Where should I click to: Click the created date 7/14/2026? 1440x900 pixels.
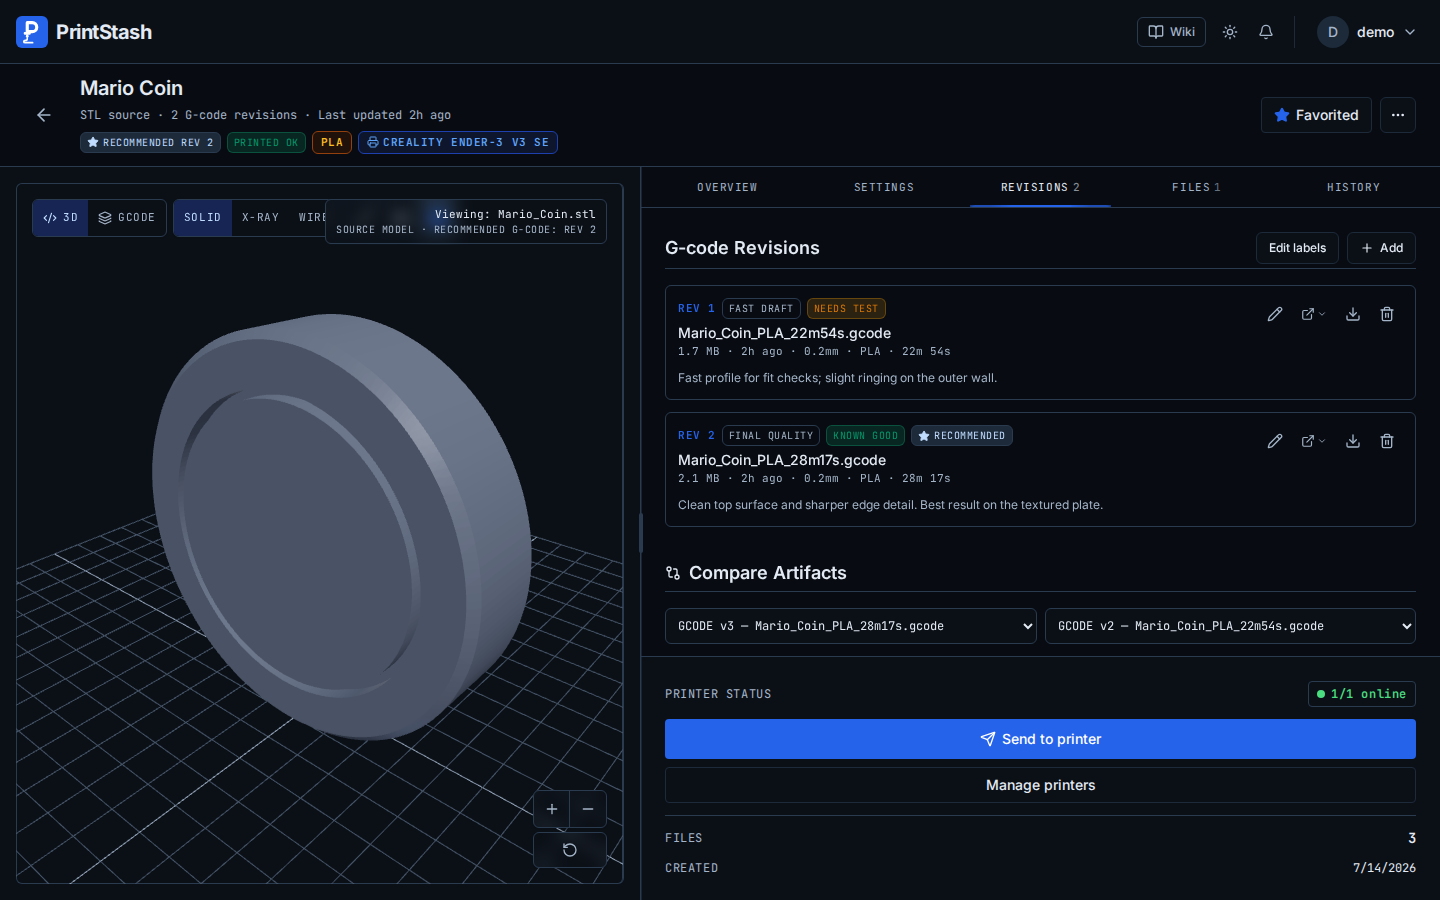click(1384, 868)
